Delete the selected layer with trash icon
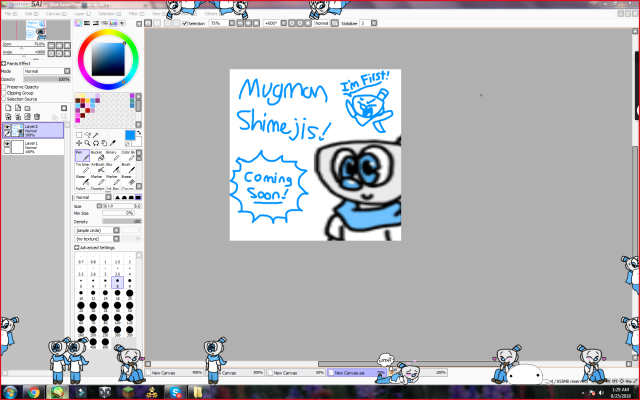Viewport: 640px width, 400px height. click(x=37, y=117)
